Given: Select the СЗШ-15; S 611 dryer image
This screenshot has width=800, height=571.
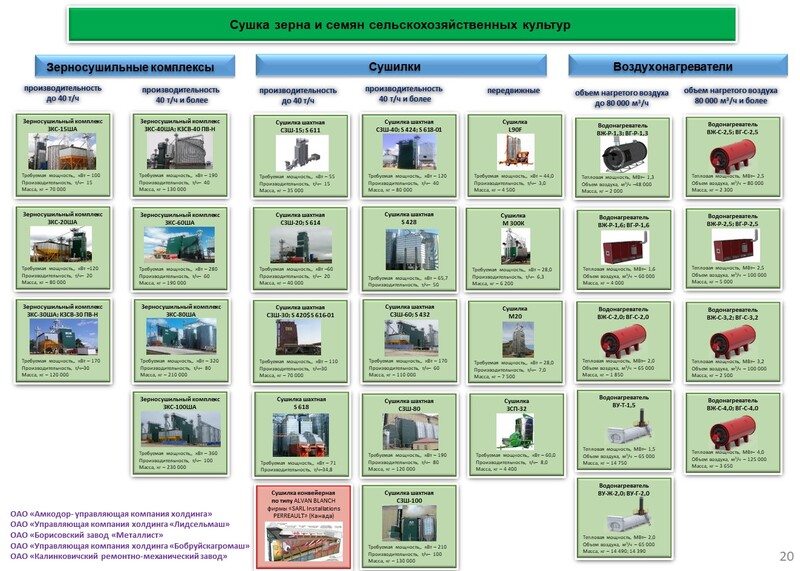Looking at the screenshot, I should coord(302,153).
